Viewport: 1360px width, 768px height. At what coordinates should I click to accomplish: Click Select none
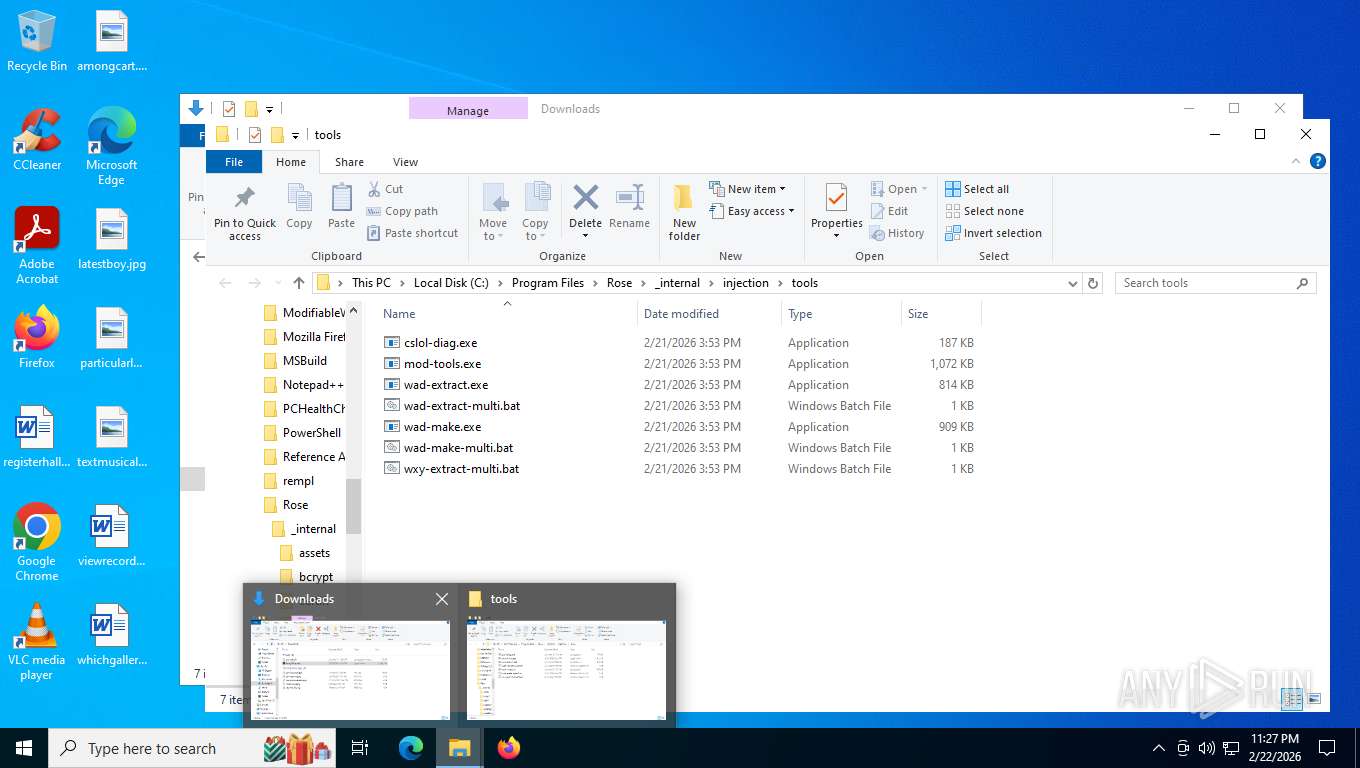[x=984, y=211]
